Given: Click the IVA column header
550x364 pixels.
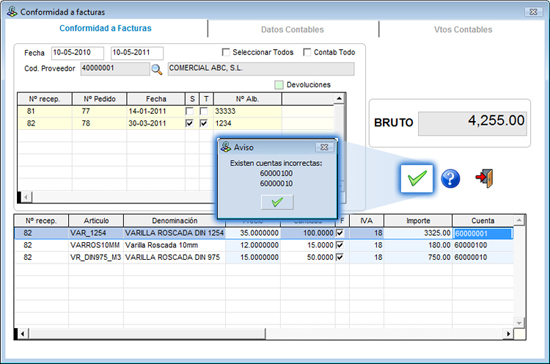Looking at the screenshot, I should point(366,221).
